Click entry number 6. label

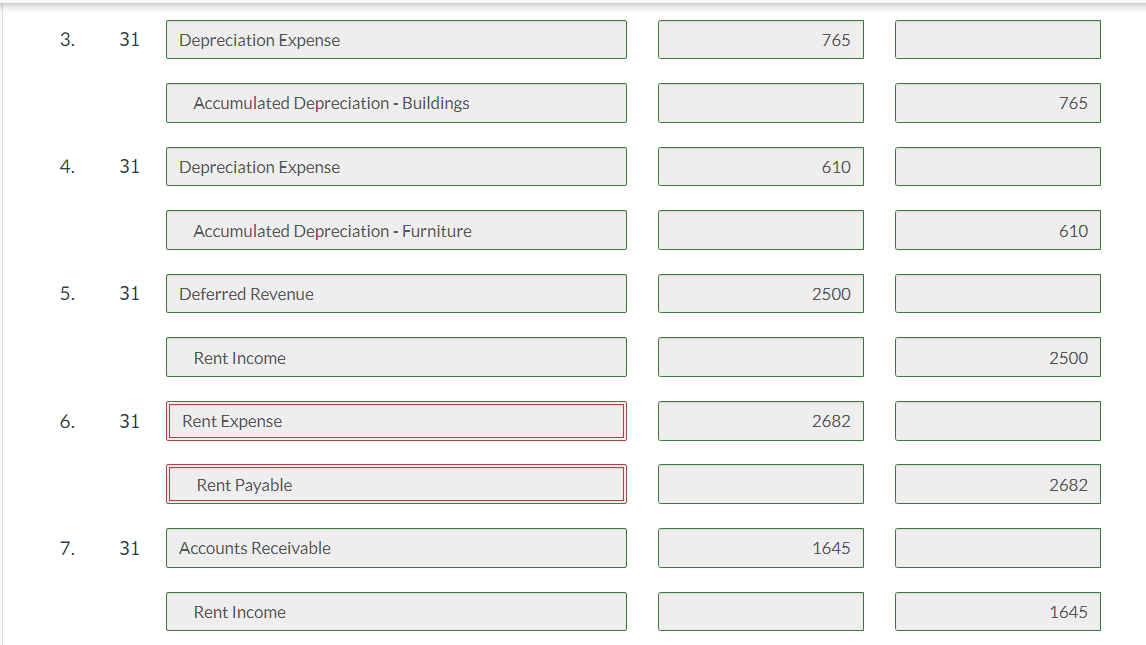coord(67,421)
